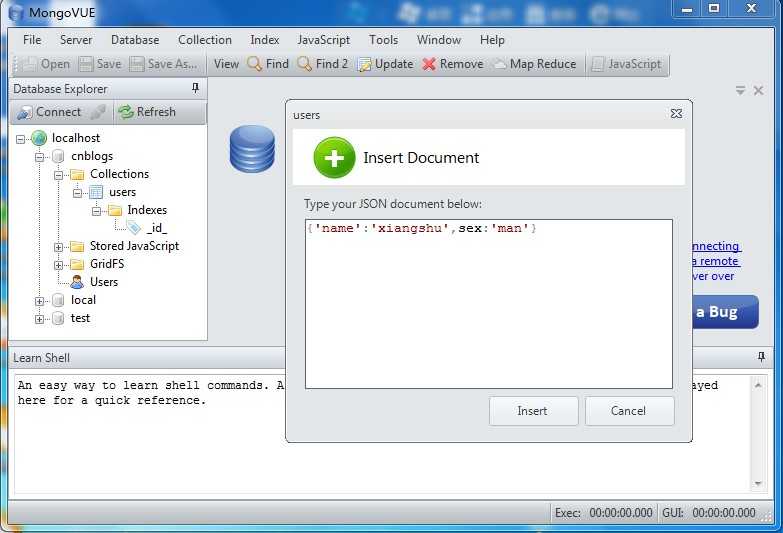Screen dimensions: 783x533
Task: Collapse the cnblogs database node
Action: (x=39, y=157)
